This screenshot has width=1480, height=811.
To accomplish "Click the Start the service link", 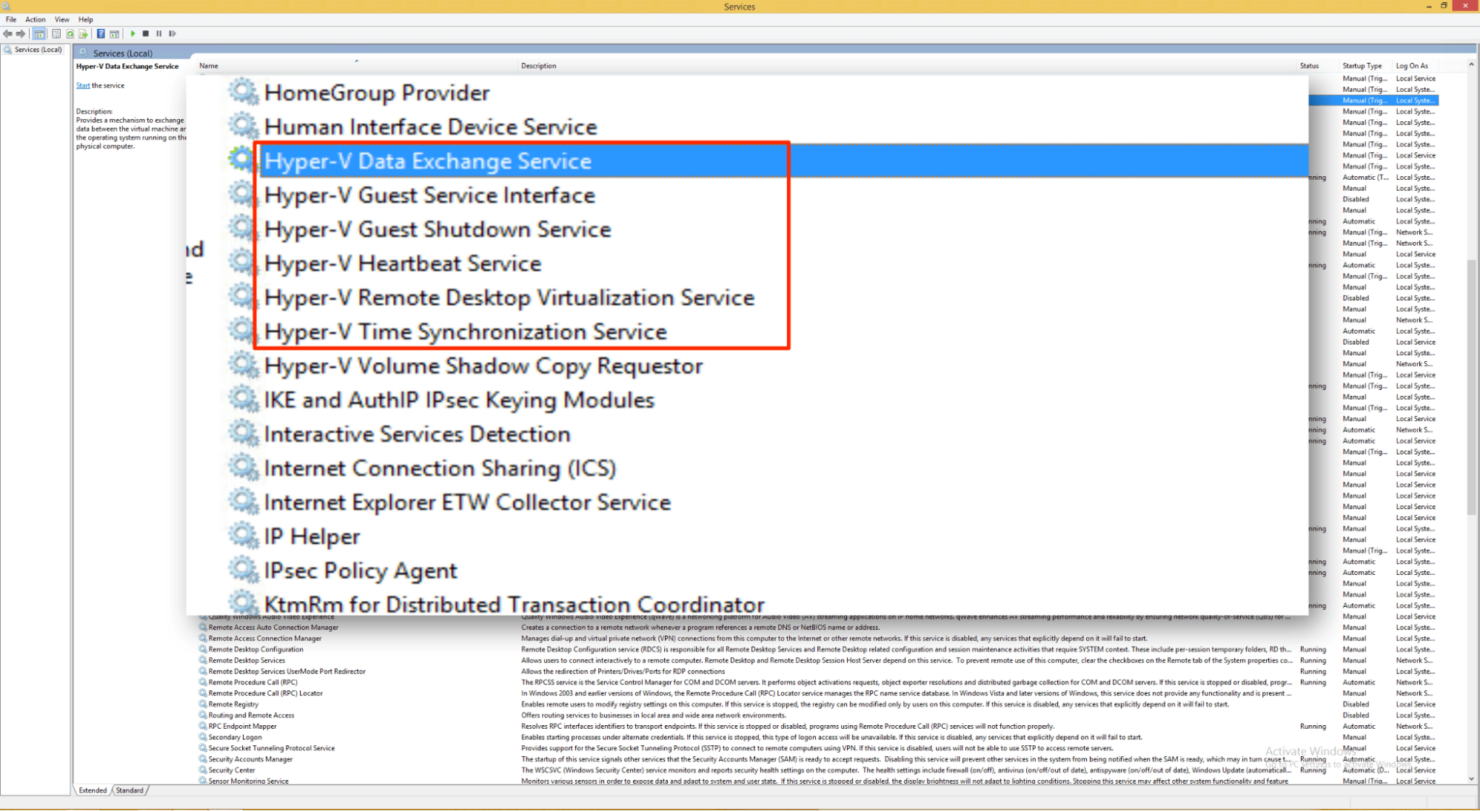I will pyautogui.click(x=81, y=85).
